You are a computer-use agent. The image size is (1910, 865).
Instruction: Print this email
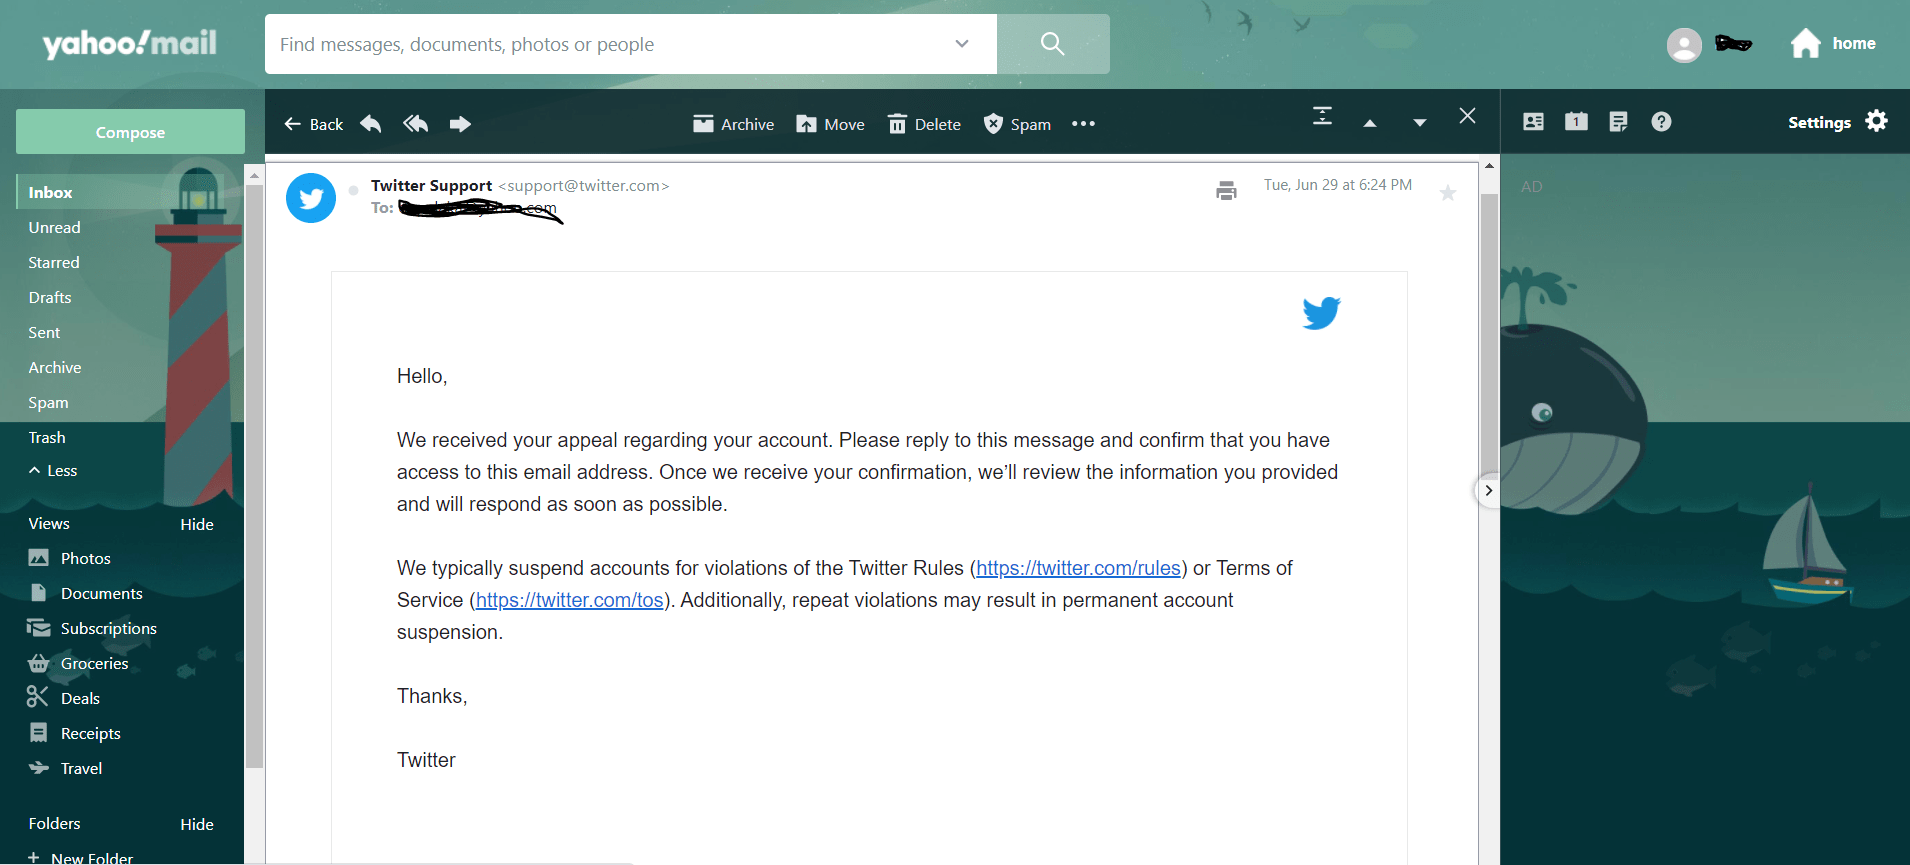[x=1226, y=190]
